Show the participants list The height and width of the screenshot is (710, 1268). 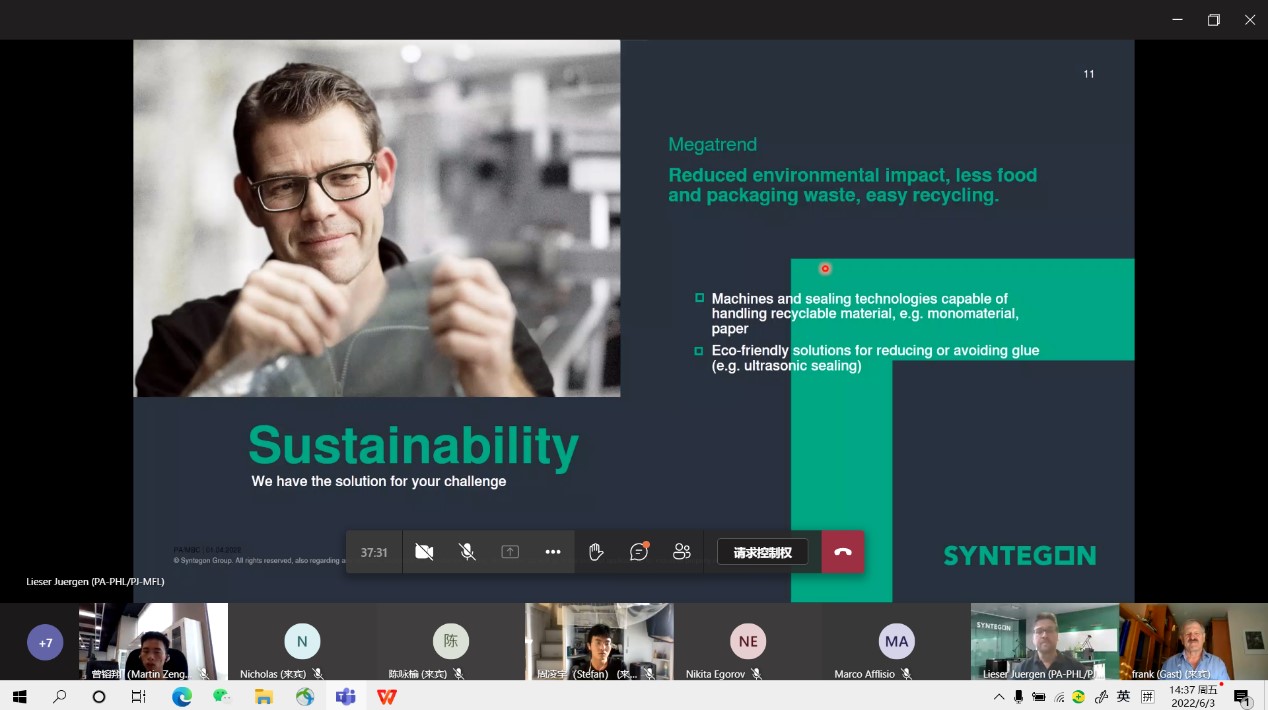pyautogui.click(x=682, y=552)
